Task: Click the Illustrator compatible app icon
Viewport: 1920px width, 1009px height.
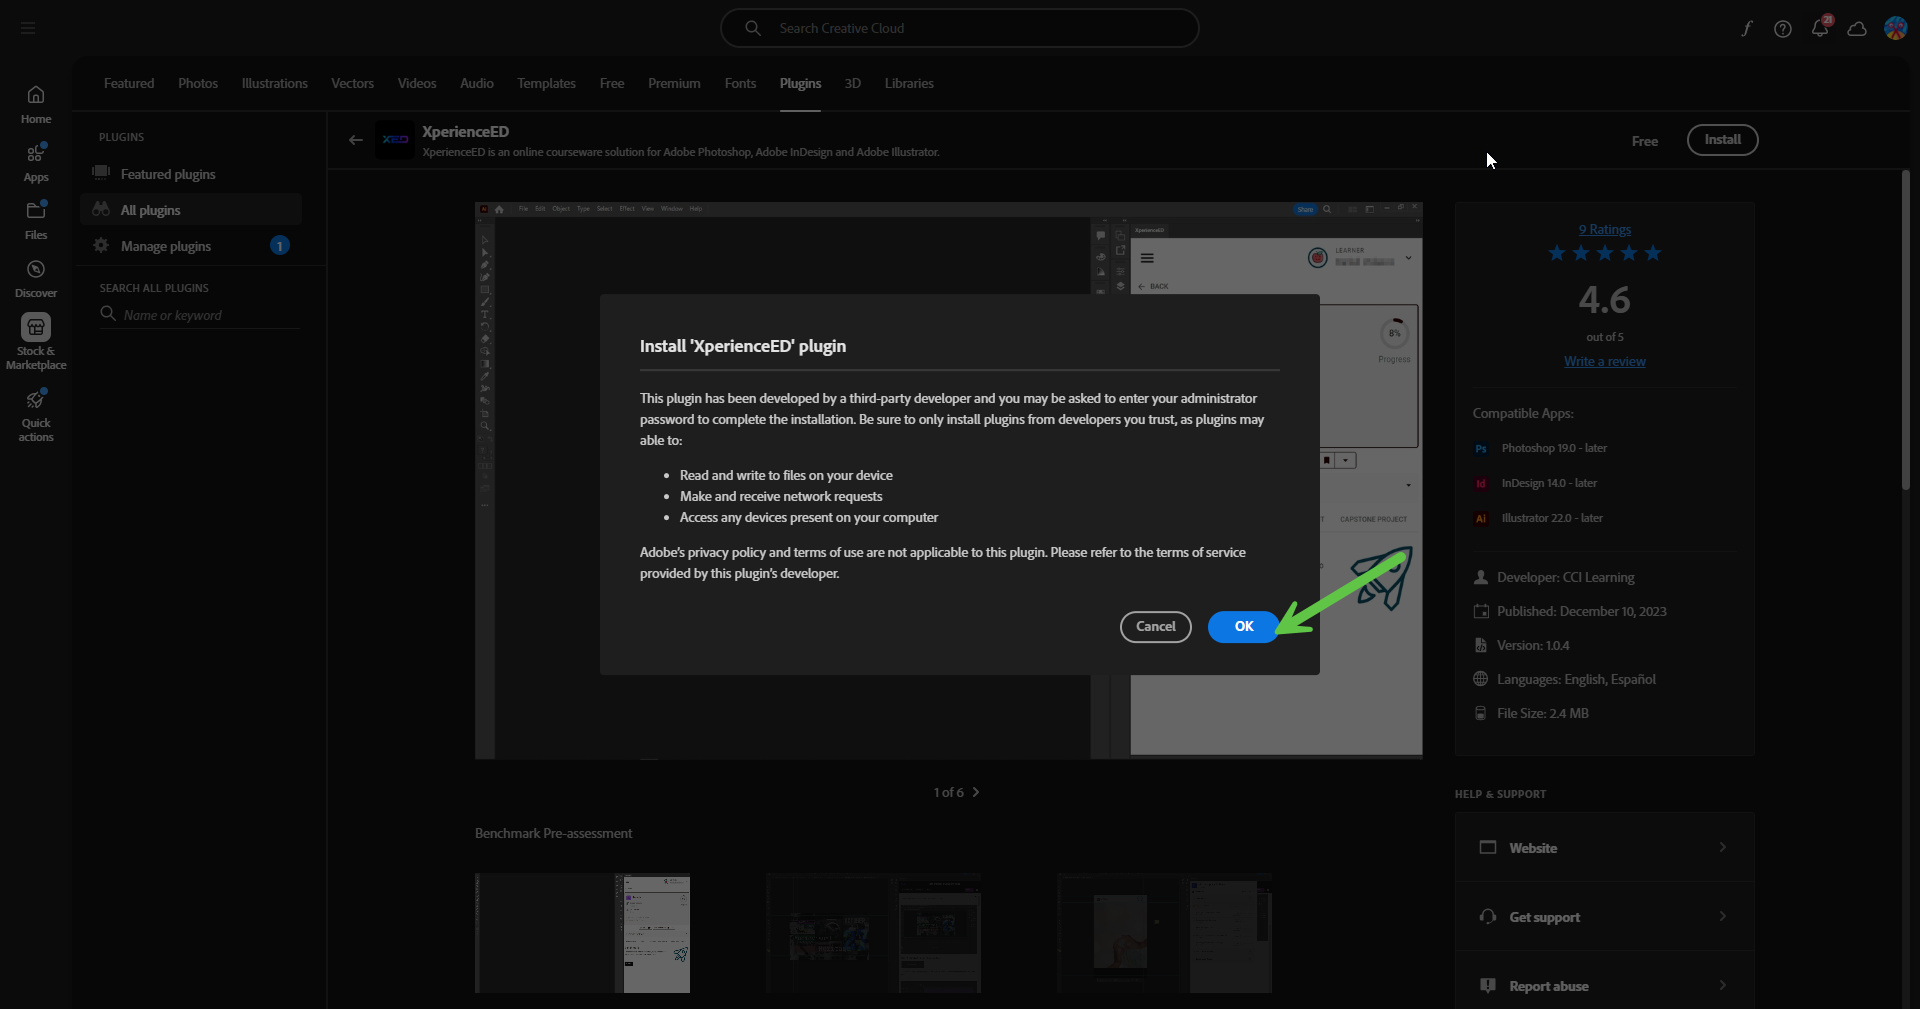Action: point(1481,519)
